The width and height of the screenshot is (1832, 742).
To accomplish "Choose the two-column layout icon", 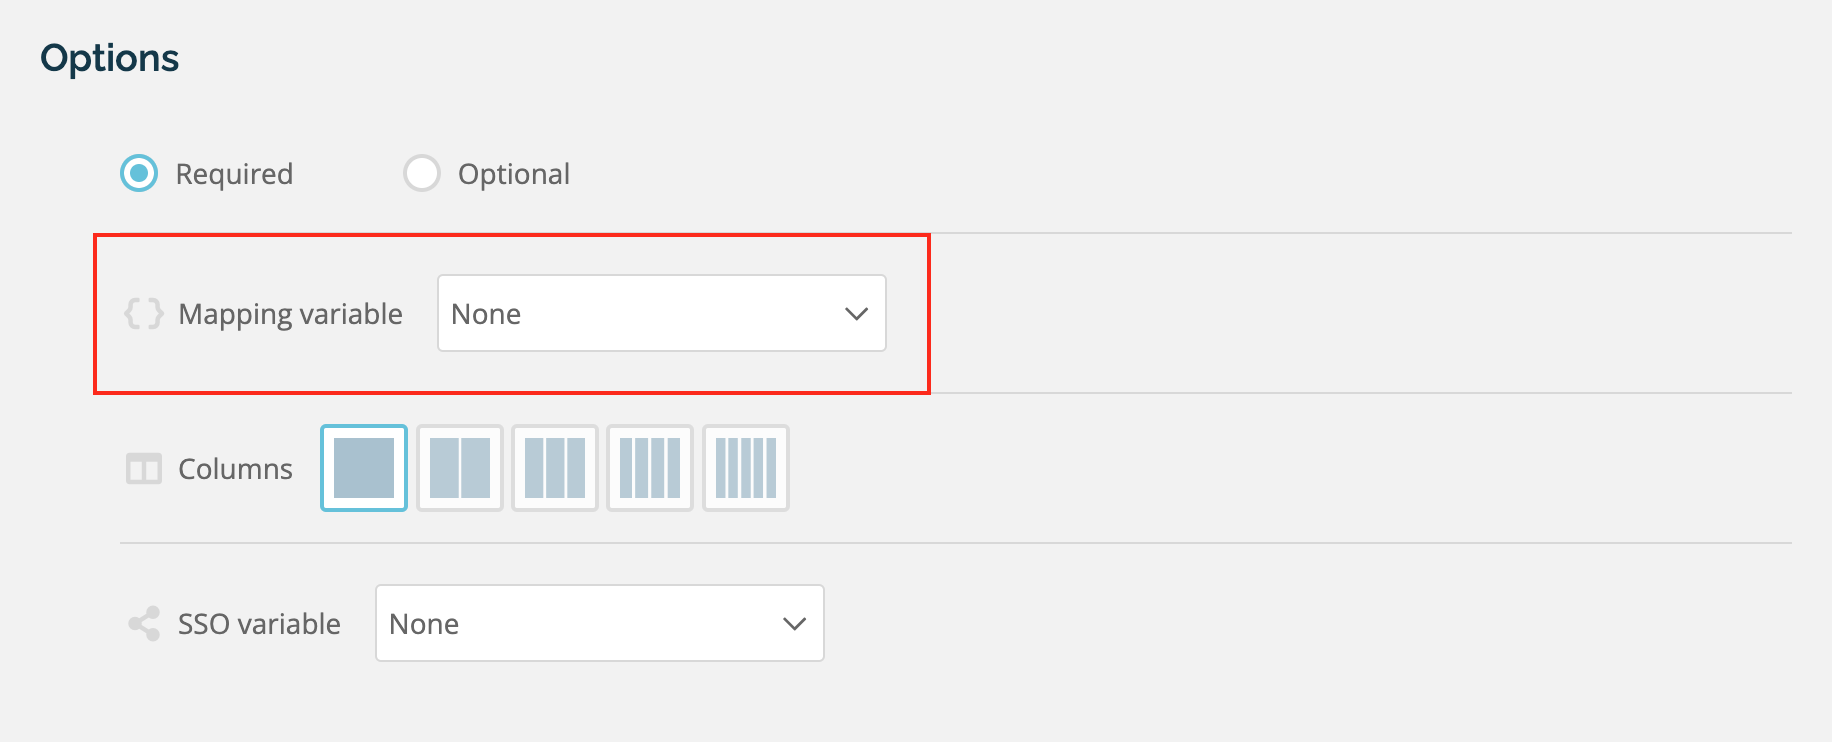I will tap(460, 468).
